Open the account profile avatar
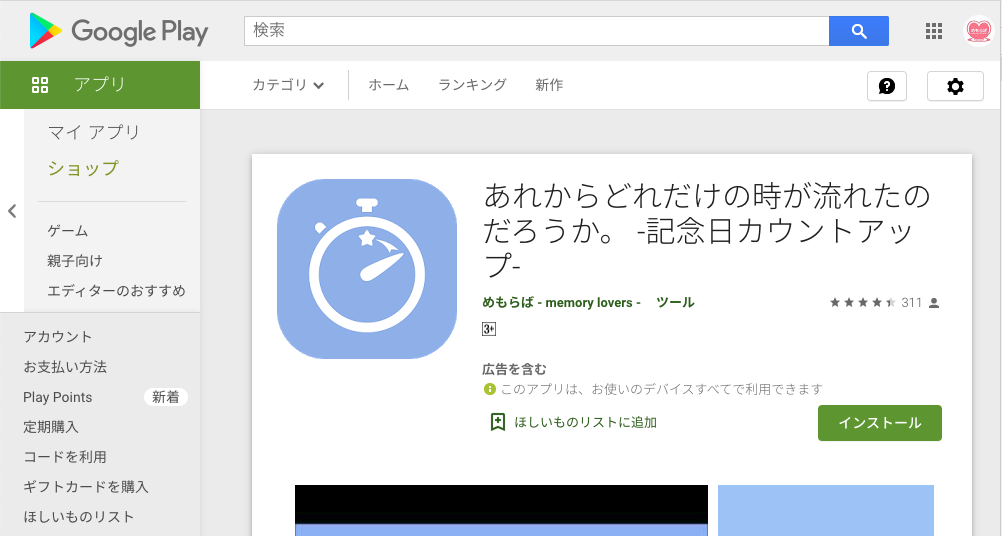 tap(978, 31)
